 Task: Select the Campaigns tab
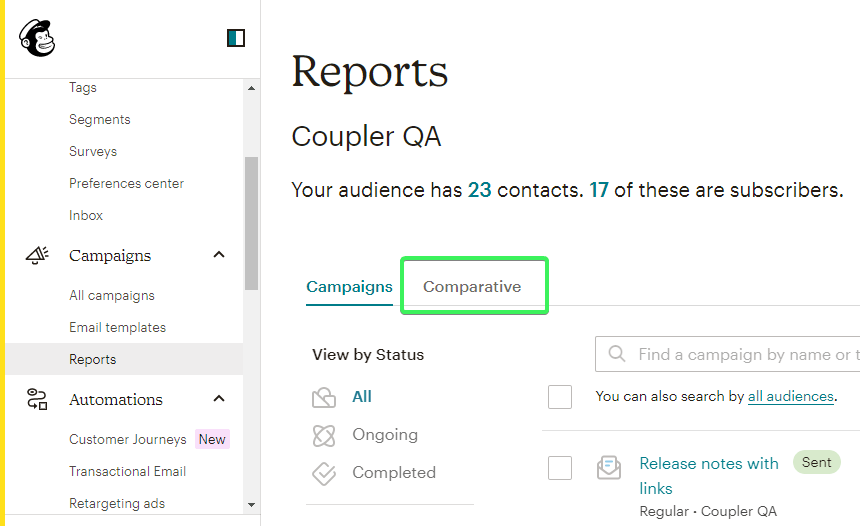point(349,286)
